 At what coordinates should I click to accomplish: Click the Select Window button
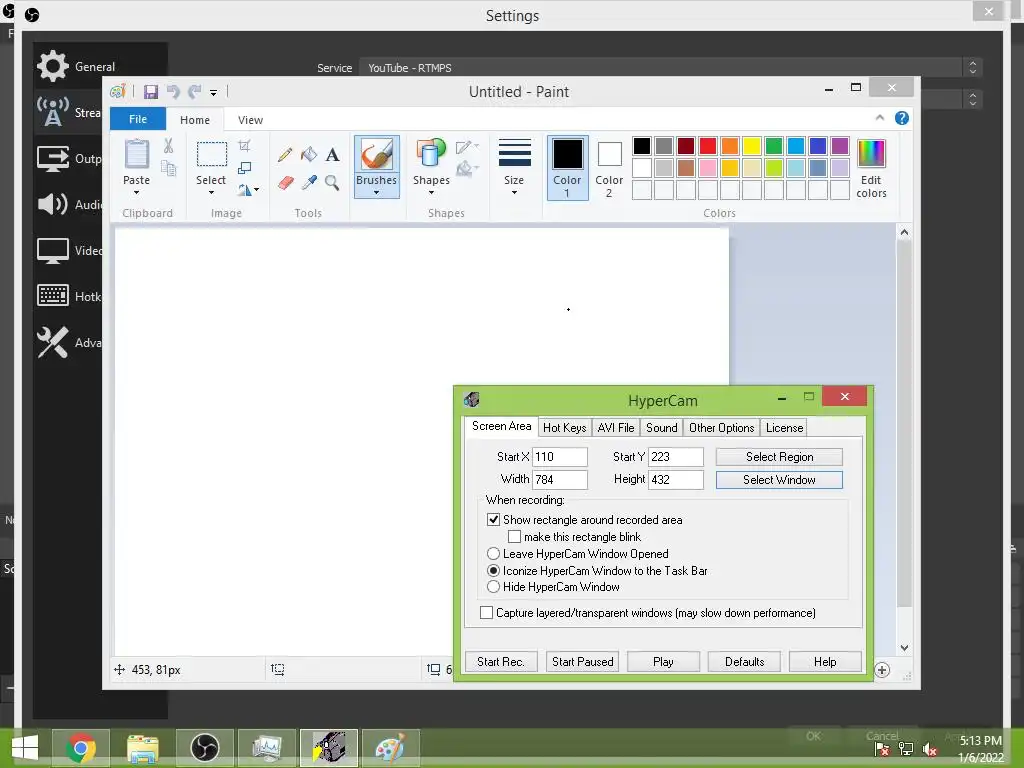coord(779,480)
